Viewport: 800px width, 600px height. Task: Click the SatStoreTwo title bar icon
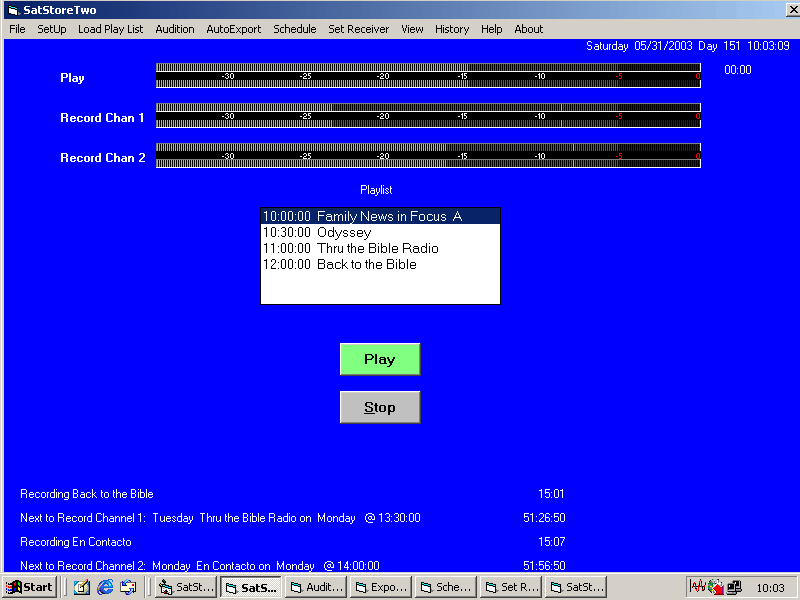[13, 10]
